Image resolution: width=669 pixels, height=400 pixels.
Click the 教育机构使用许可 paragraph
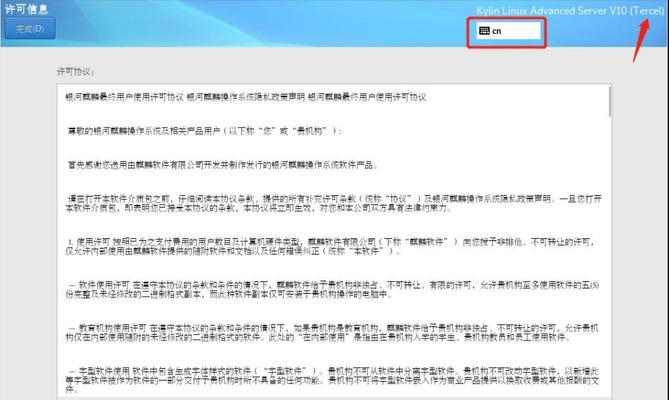(x=332, y=333)
